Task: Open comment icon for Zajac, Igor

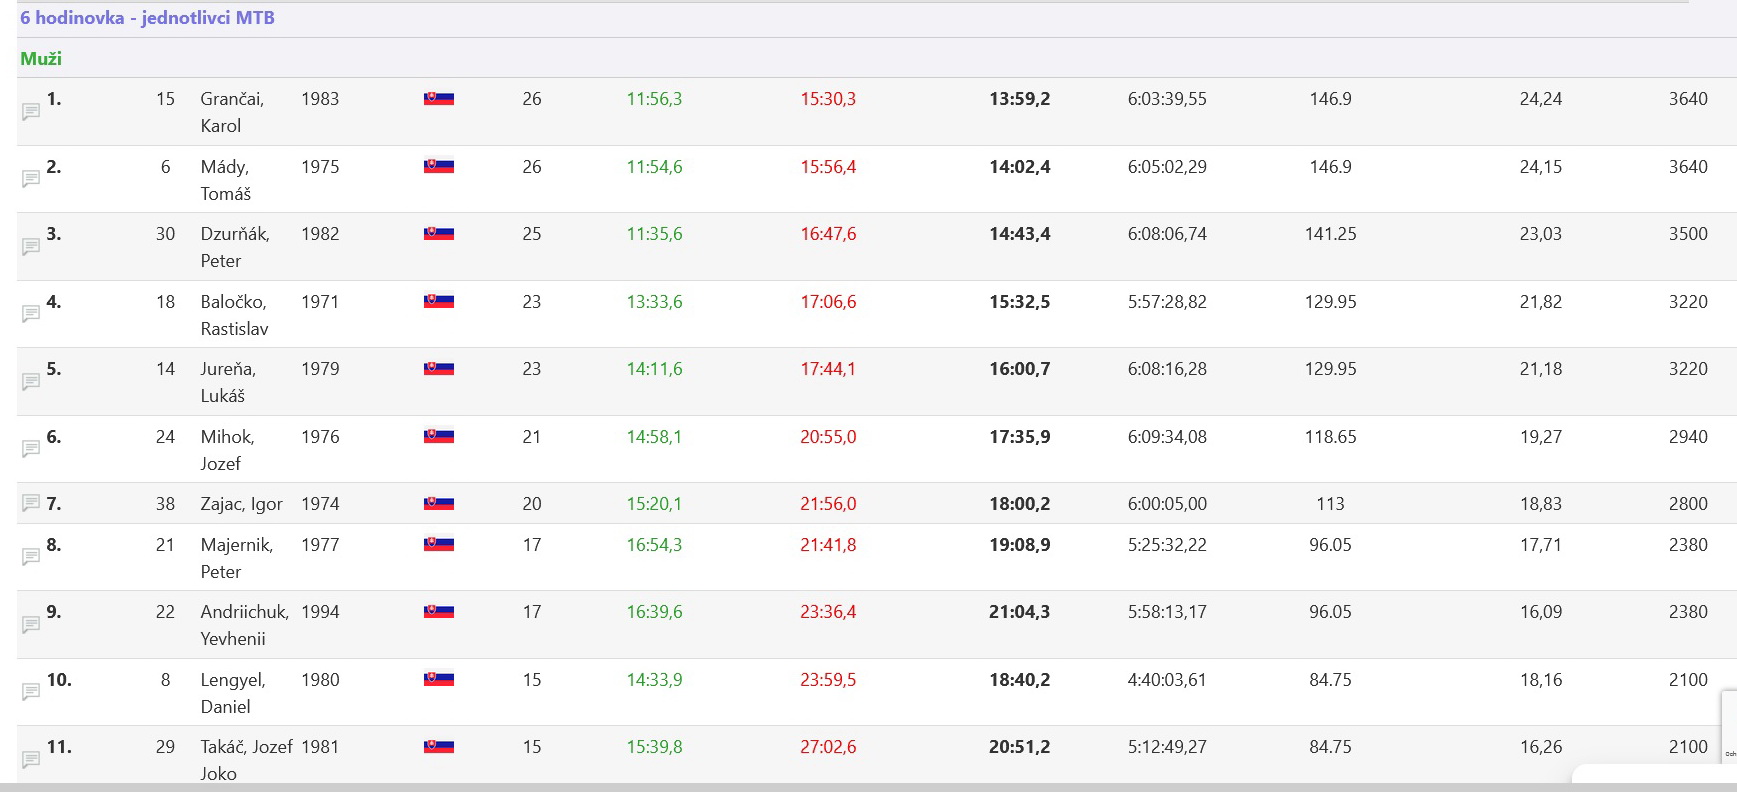Action: point(31,503)
